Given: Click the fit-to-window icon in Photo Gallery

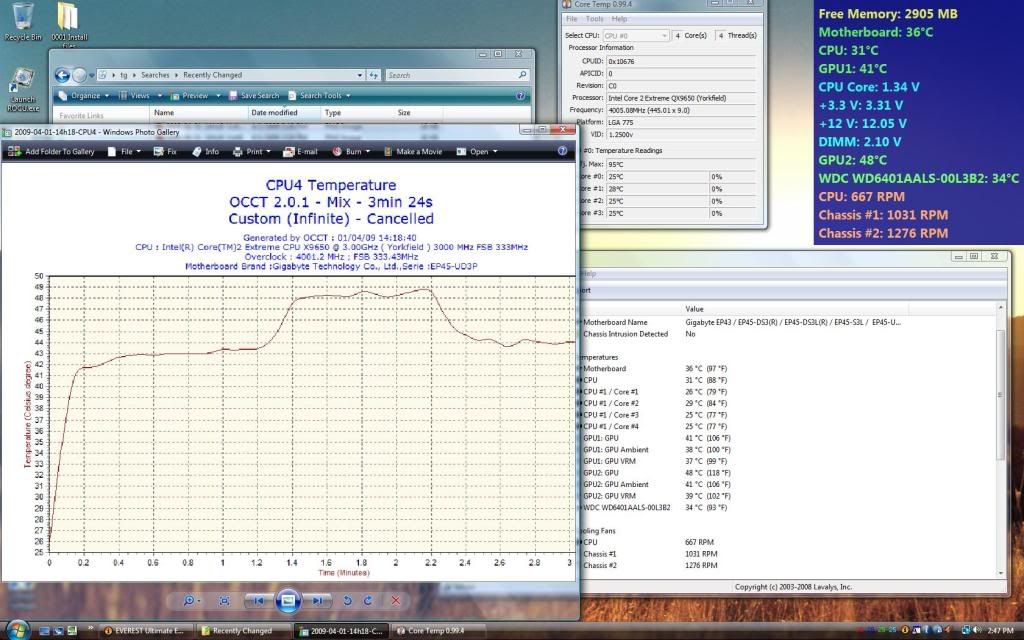Looking at the screenshot, I should [224, 601].
